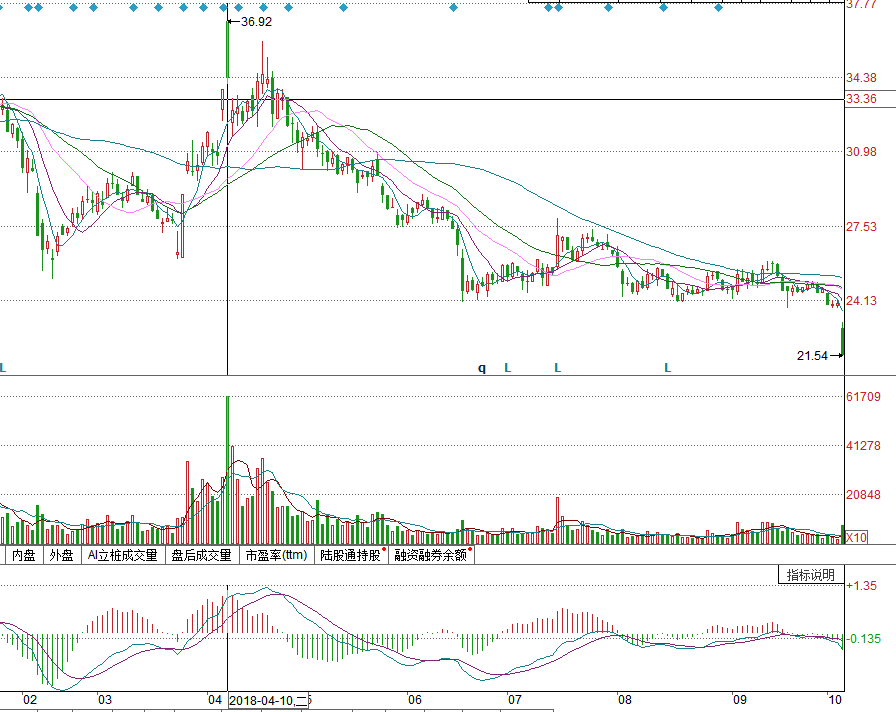Click the first blue diamond marker at top left
Image resolution: width=896 pixels, height=712 pixels.
click(28, 7)
